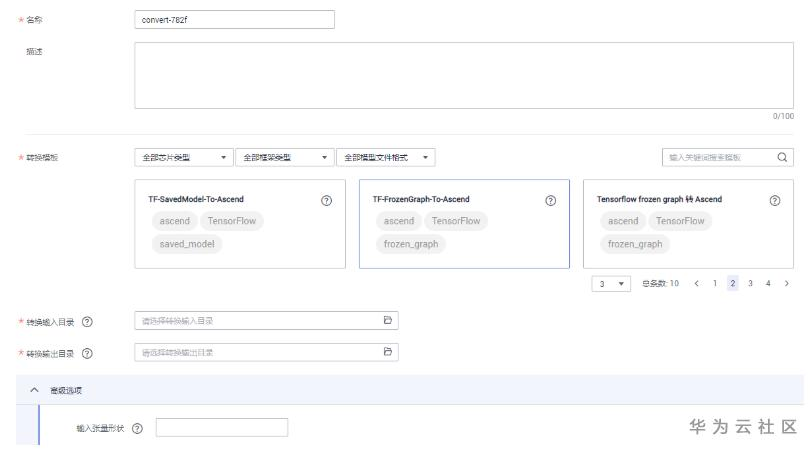810x452 pixels.
Task: Select the TF-SavedModel-To-Ascend template card
Action: [240, 224]
